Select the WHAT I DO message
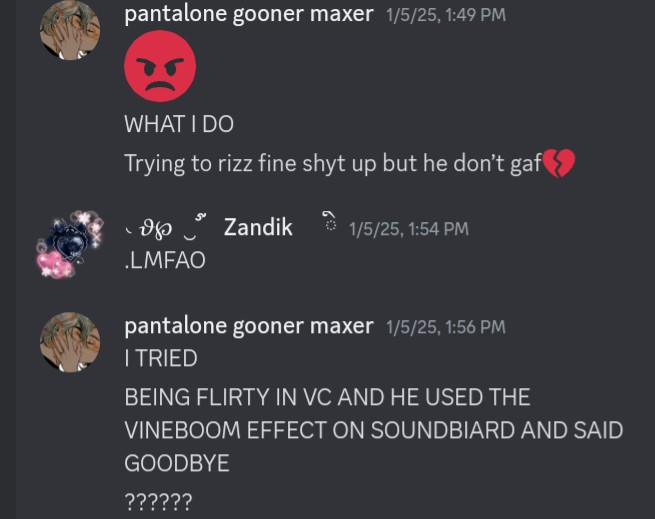655x519 pixels. pyautogui.click(x=179, y=124)
